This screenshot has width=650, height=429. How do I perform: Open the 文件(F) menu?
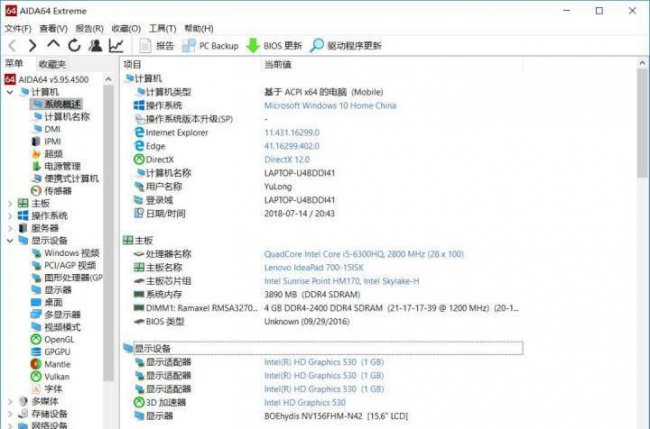point(18,28)
